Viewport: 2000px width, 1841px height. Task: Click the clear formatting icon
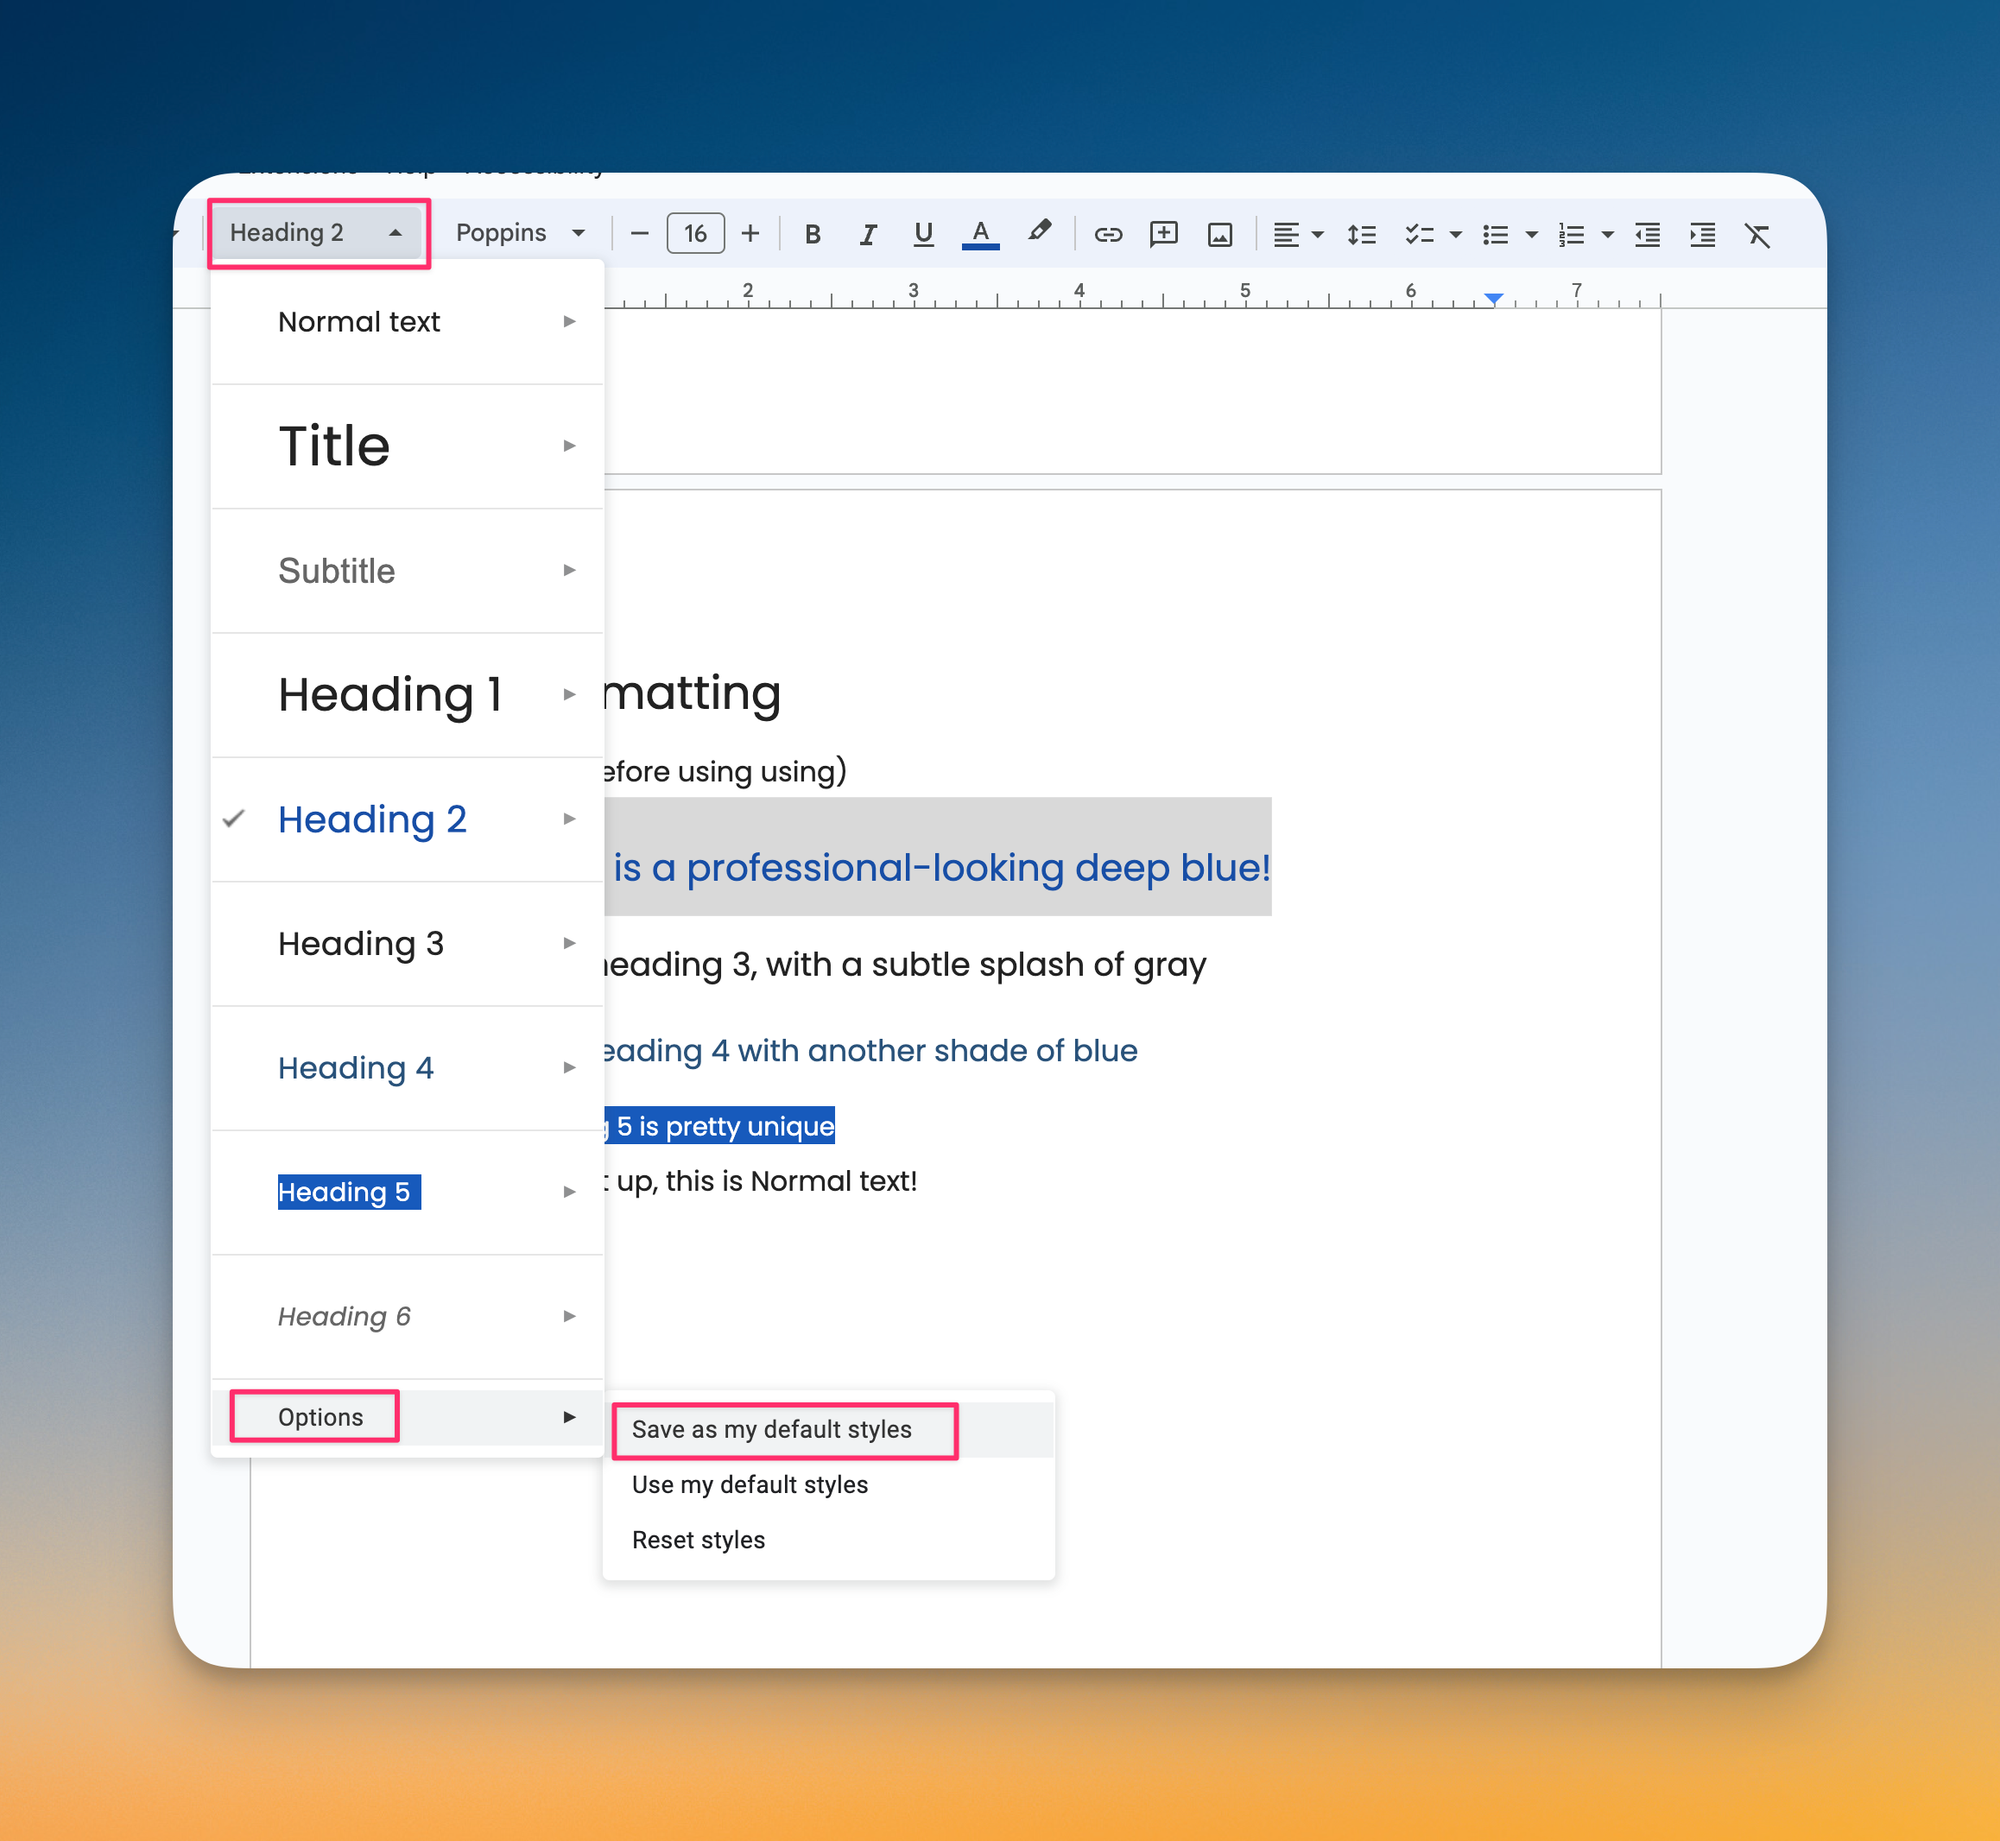coord(1757,234)
